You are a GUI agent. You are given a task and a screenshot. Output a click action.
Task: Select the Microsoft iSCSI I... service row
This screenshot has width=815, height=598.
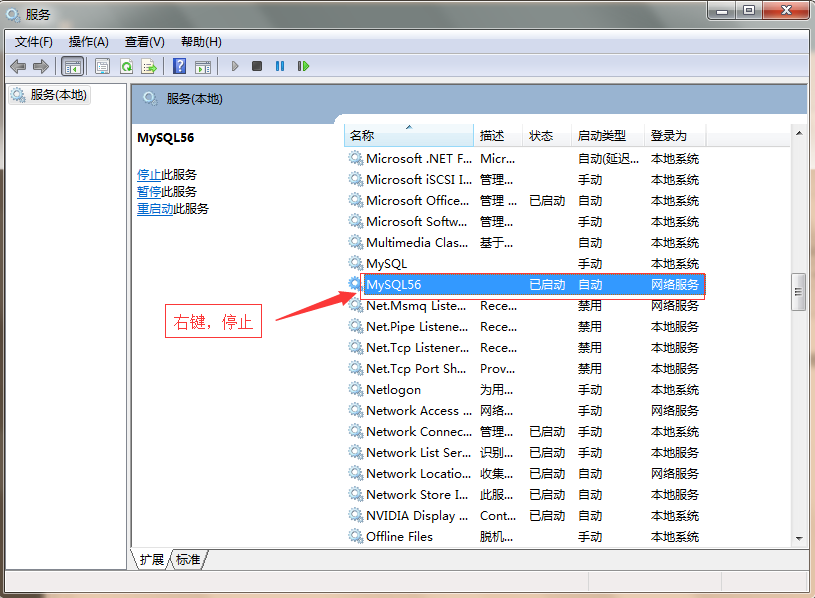coord(524,180)
